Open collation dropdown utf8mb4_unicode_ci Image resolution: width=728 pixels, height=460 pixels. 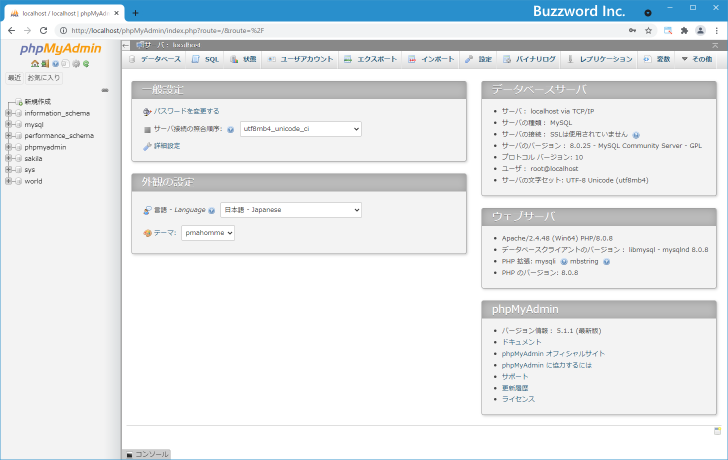point(300,129)
